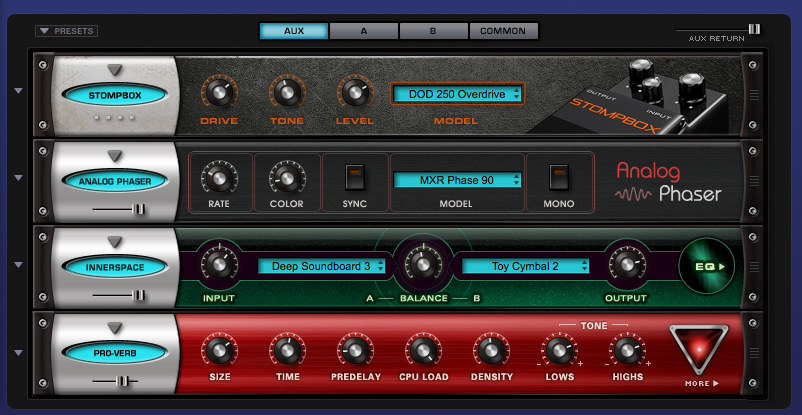Open the Deep Soundboard 3 impulse dropdown
The image size is (802, 415).
point(321,266)
